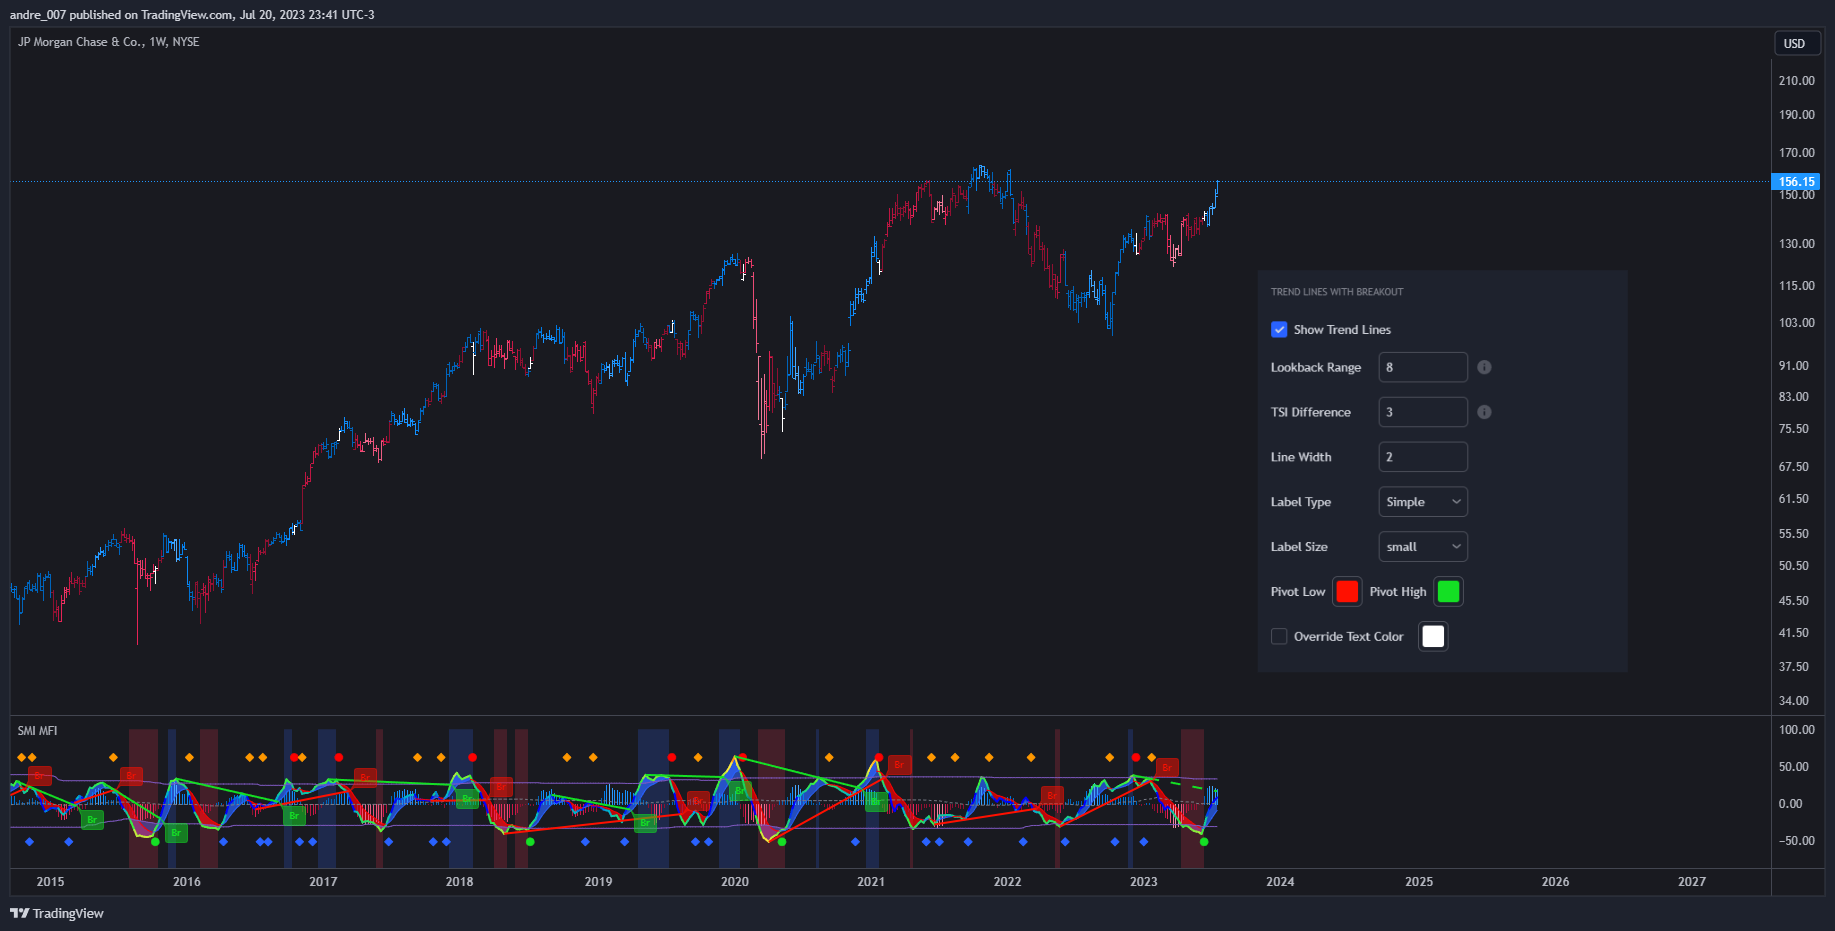Click the 34.00 price axis label

click(x=1794, y=701)
